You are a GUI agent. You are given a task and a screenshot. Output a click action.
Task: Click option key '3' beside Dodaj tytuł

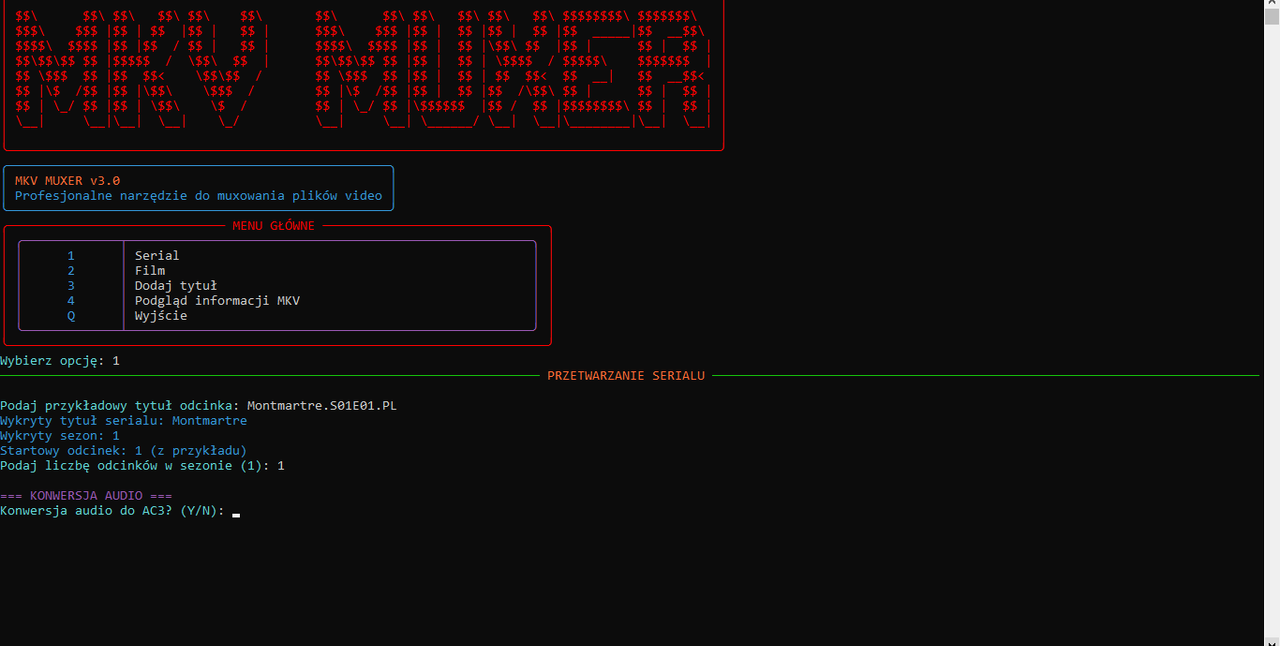tap(71, 286)
